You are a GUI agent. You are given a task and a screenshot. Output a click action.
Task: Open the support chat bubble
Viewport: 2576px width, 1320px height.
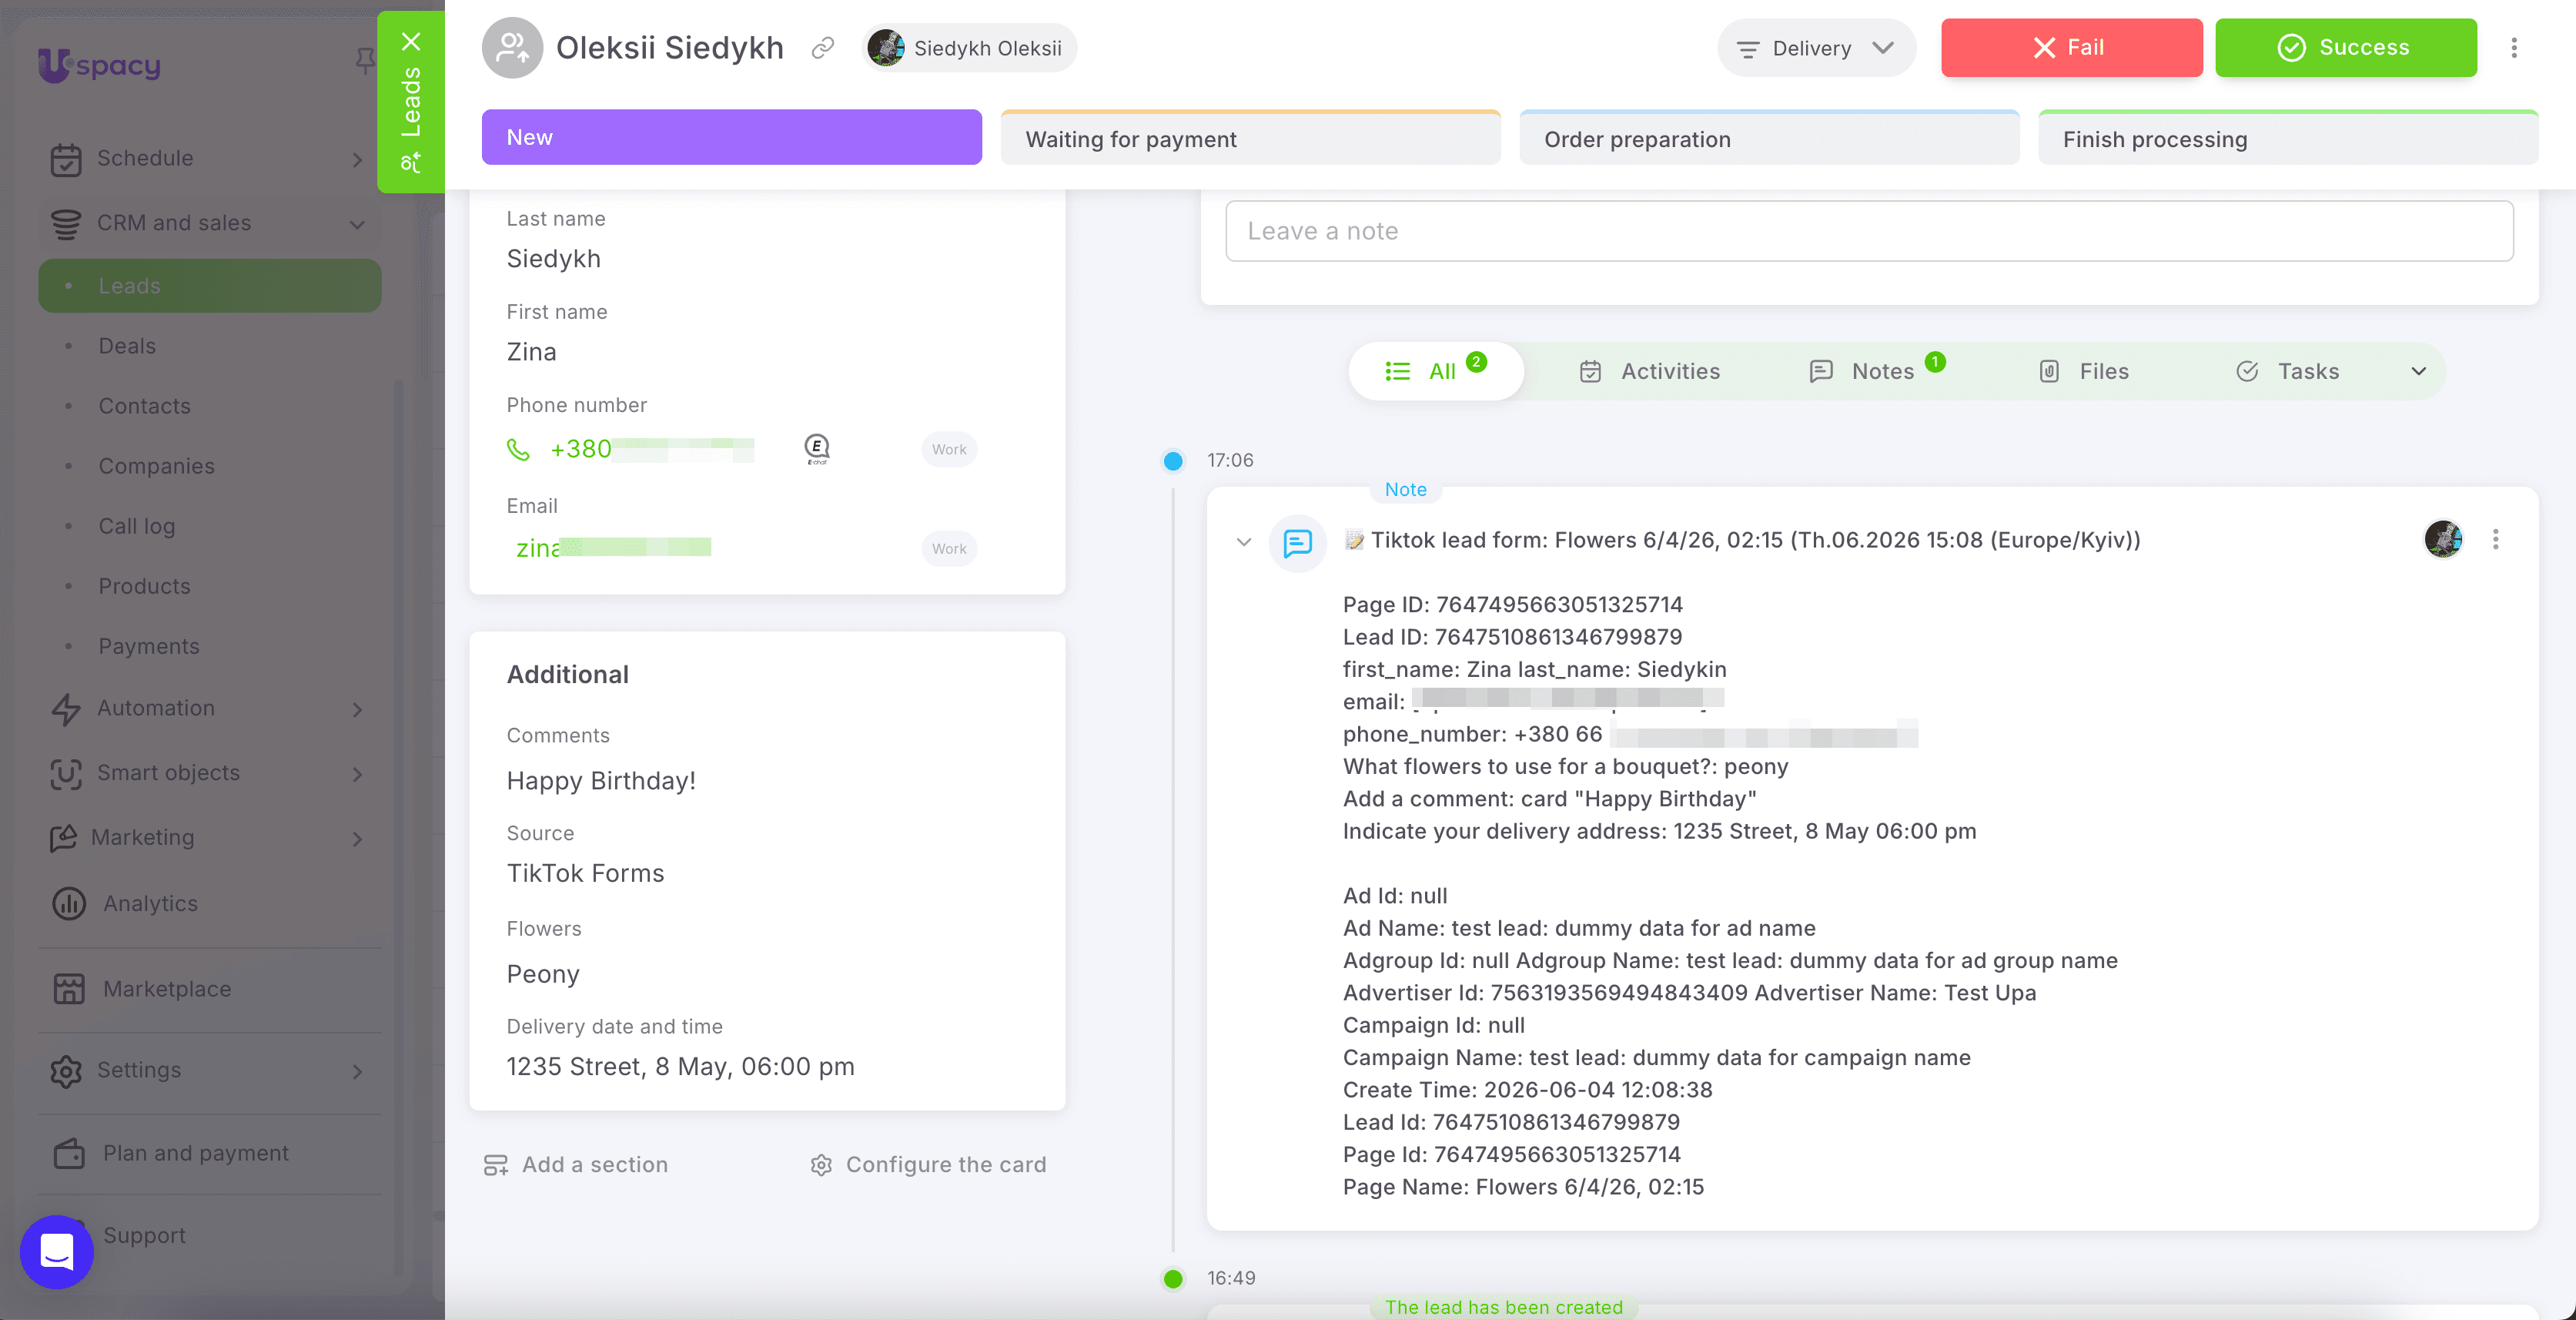pyautogui.click(x=57, y=1251)
